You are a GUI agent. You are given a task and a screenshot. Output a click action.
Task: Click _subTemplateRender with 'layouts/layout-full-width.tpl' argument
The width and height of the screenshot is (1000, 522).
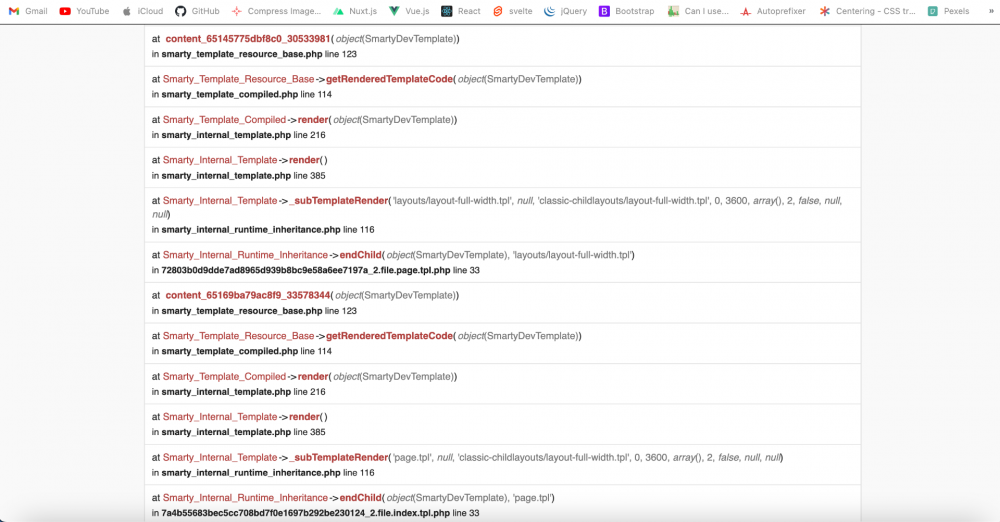[338, 200]
